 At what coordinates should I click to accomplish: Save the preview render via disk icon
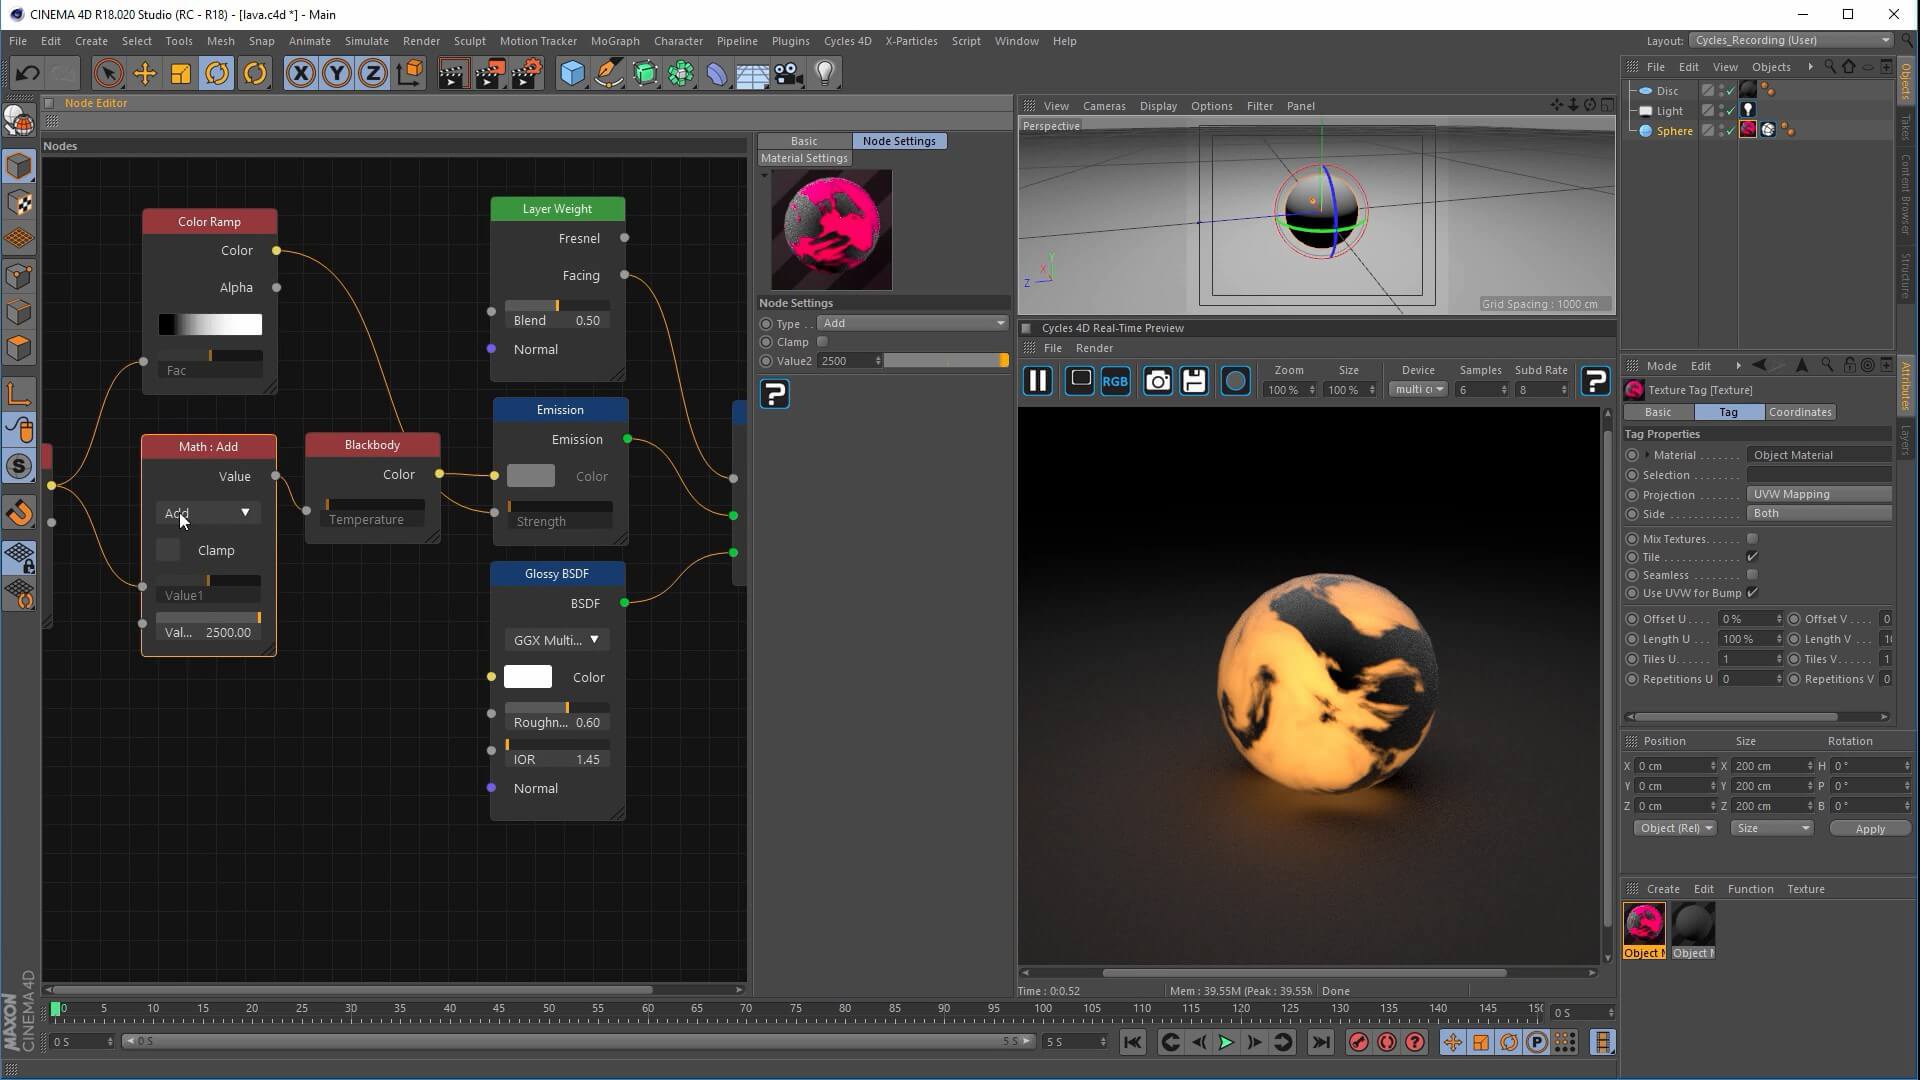[1194, 381]
